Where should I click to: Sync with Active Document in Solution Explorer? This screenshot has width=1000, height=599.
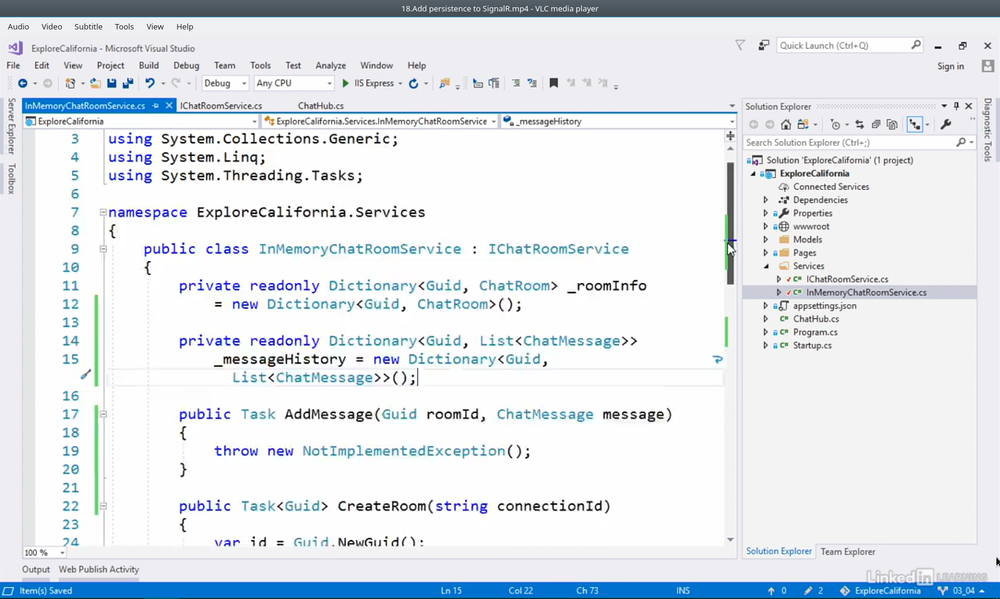tap(860, 124)
